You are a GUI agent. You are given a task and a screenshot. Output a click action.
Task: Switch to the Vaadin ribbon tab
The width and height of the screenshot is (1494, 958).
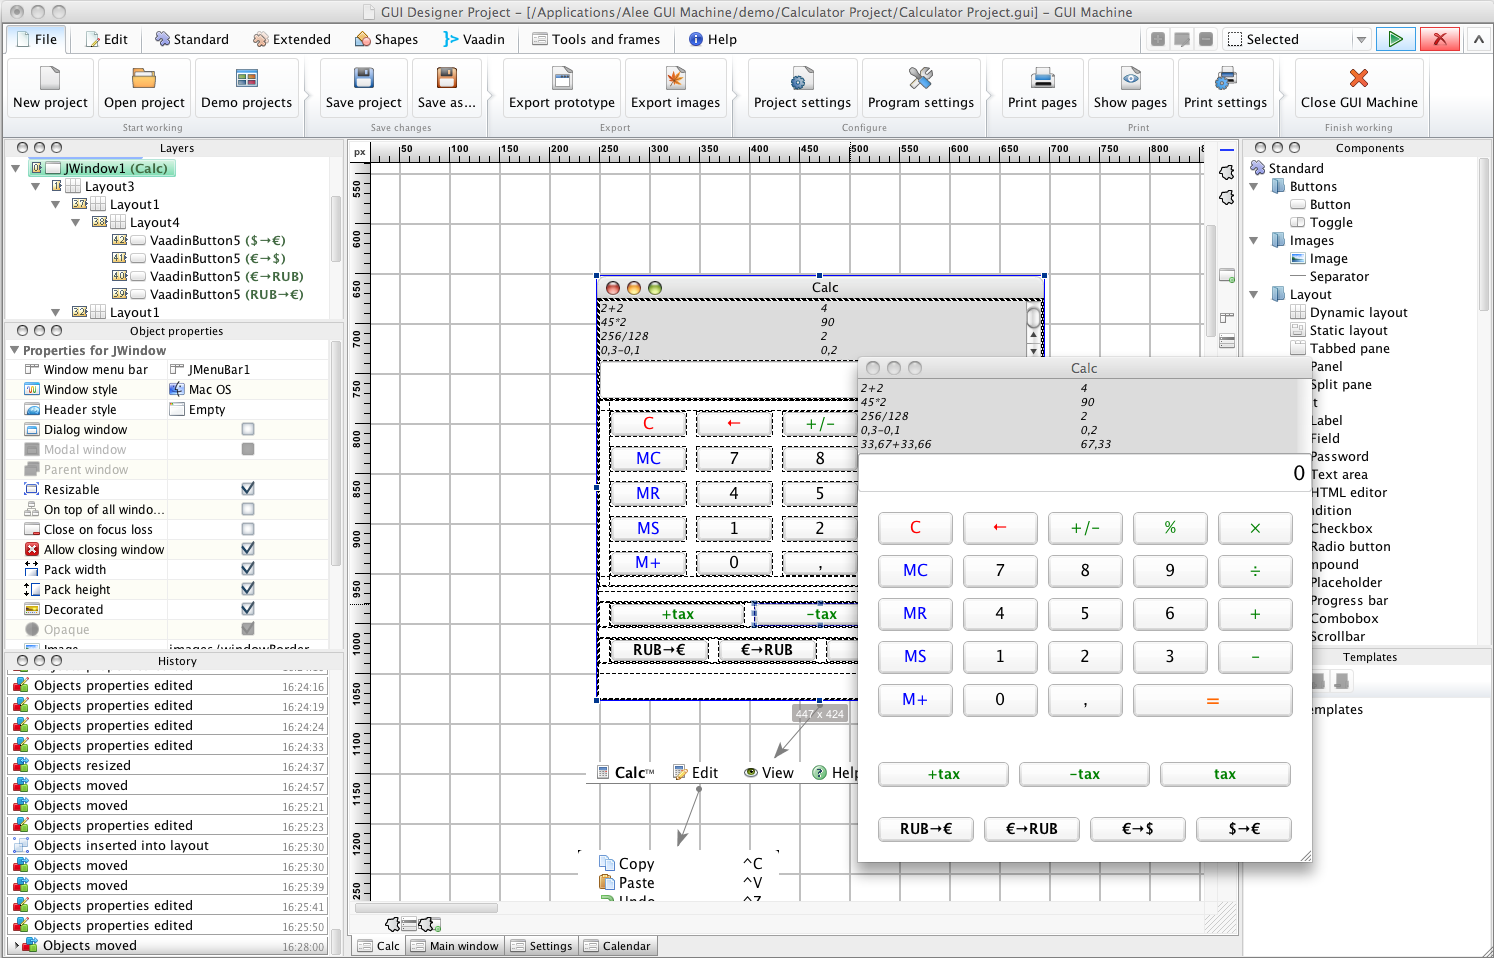(x=474, y=40)
